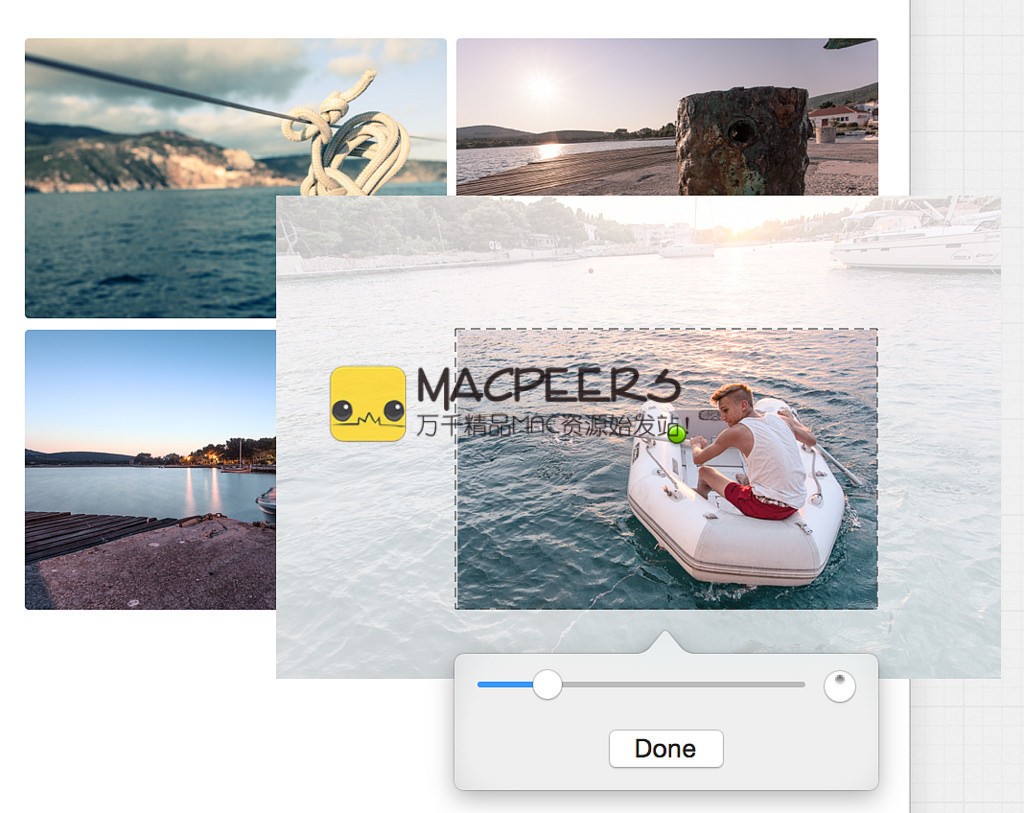Select the dusk harbor dock photo
Viewport: 1024px width, 813px height.
150,470
